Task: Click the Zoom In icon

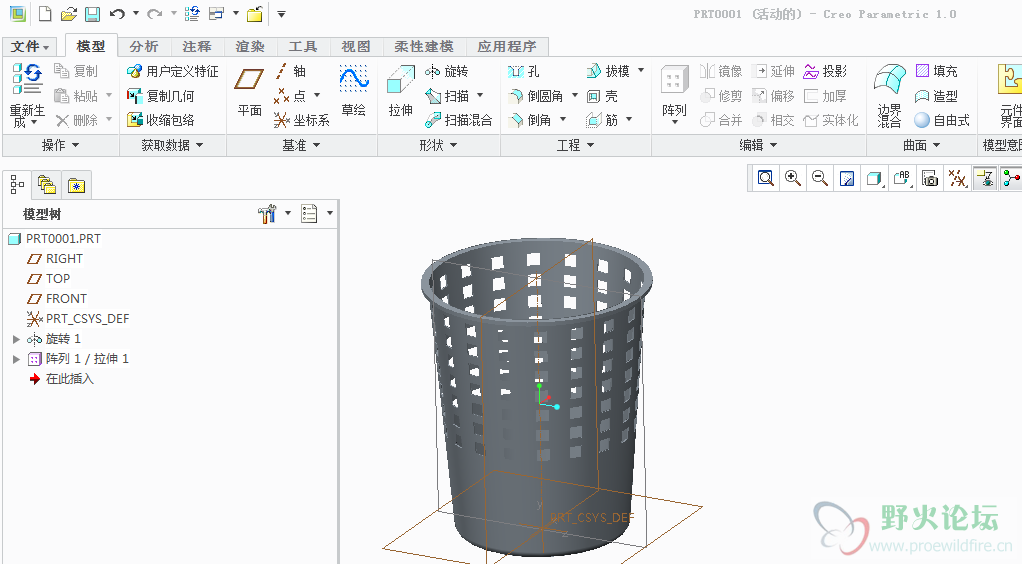Action: point(793,177)
